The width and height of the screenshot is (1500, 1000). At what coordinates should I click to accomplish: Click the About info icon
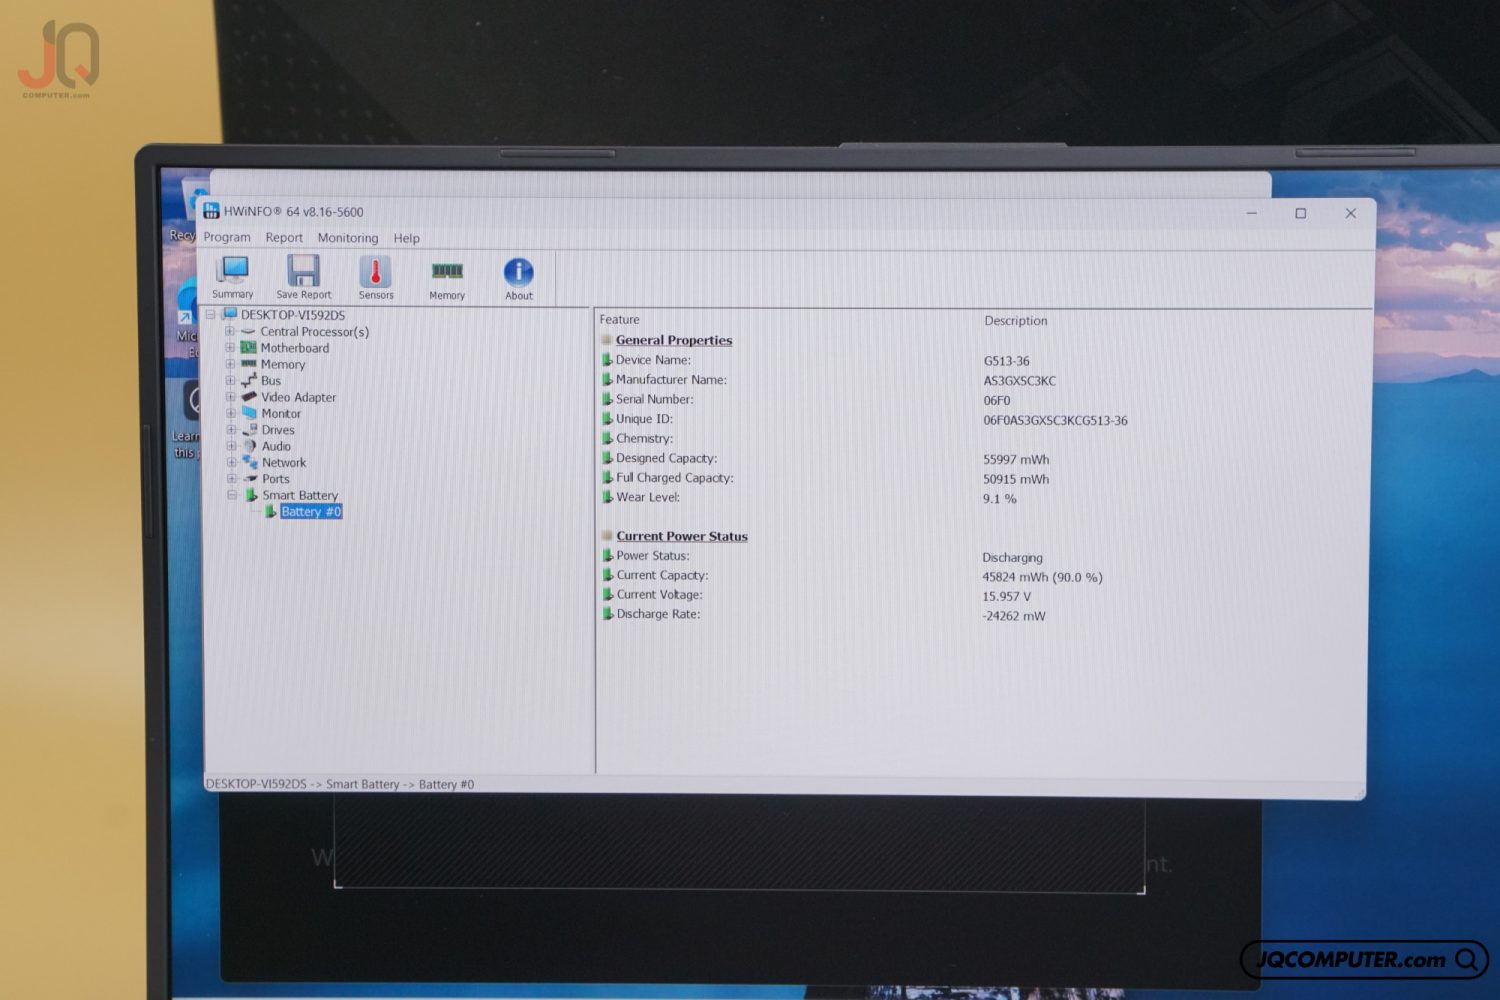click(518, 272)
